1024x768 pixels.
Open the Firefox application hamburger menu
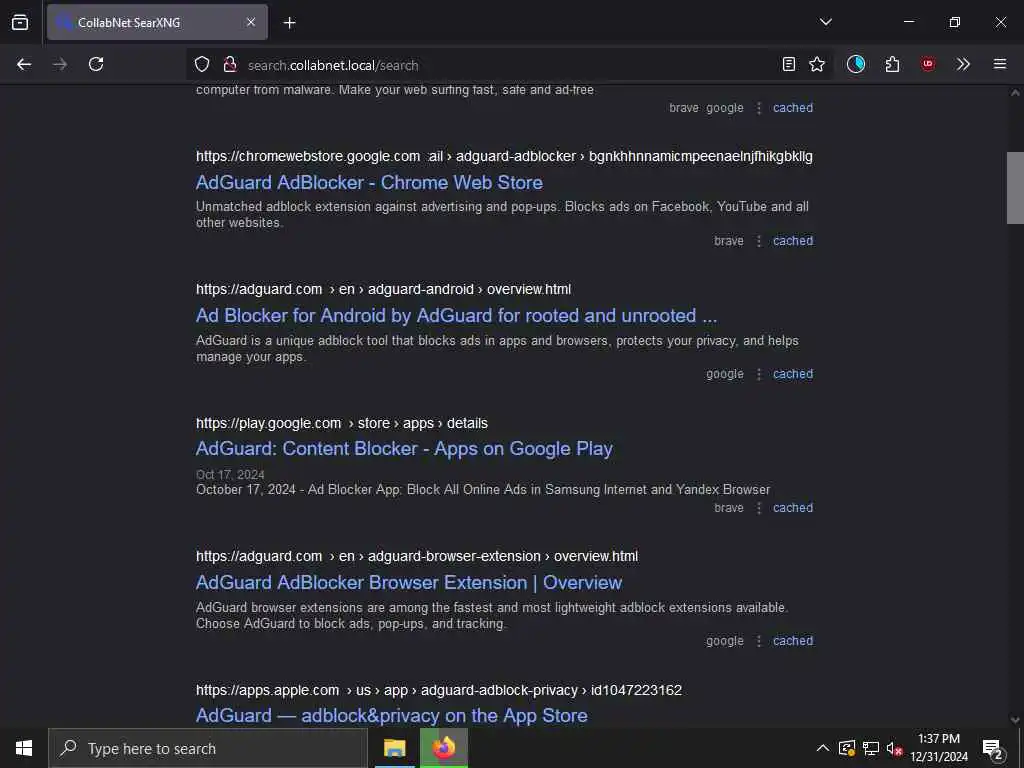click(1000, 64)
